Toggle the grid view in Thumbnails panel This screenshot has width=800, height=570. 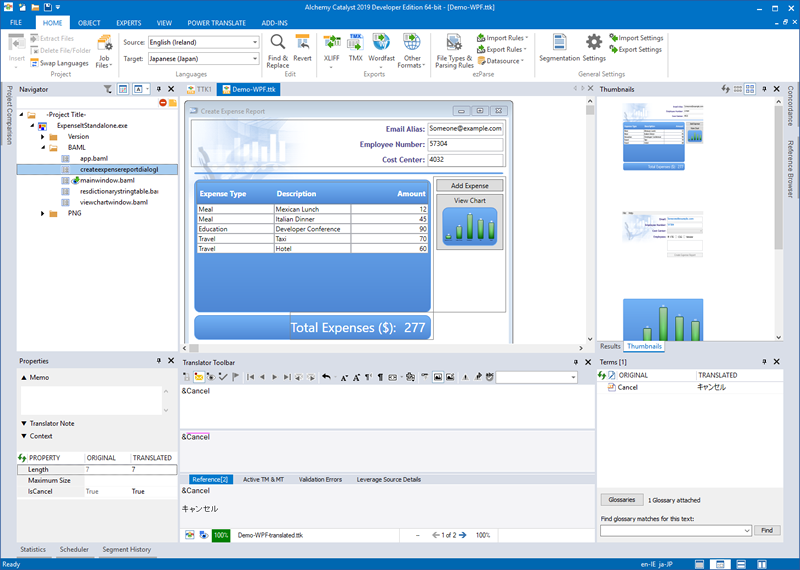(750, 89)
